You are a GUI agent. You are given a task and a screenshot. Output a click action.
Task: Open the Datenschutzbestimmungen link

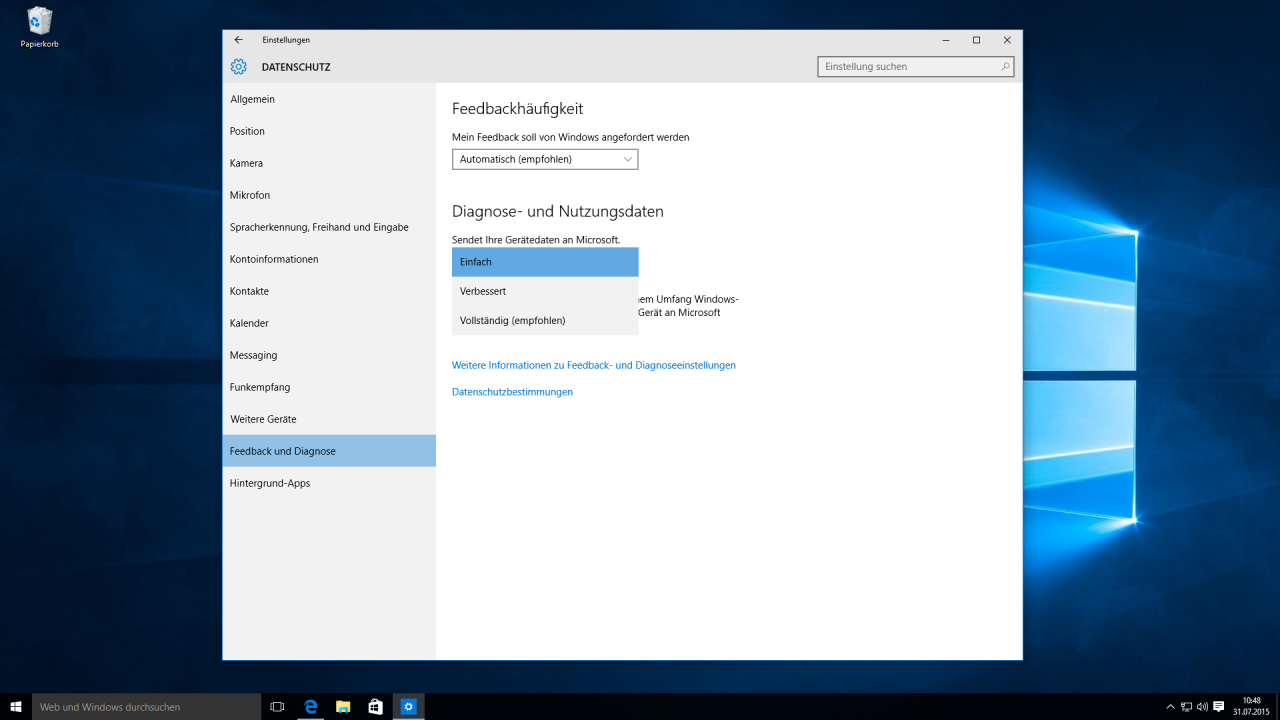[x=512, y=392]
